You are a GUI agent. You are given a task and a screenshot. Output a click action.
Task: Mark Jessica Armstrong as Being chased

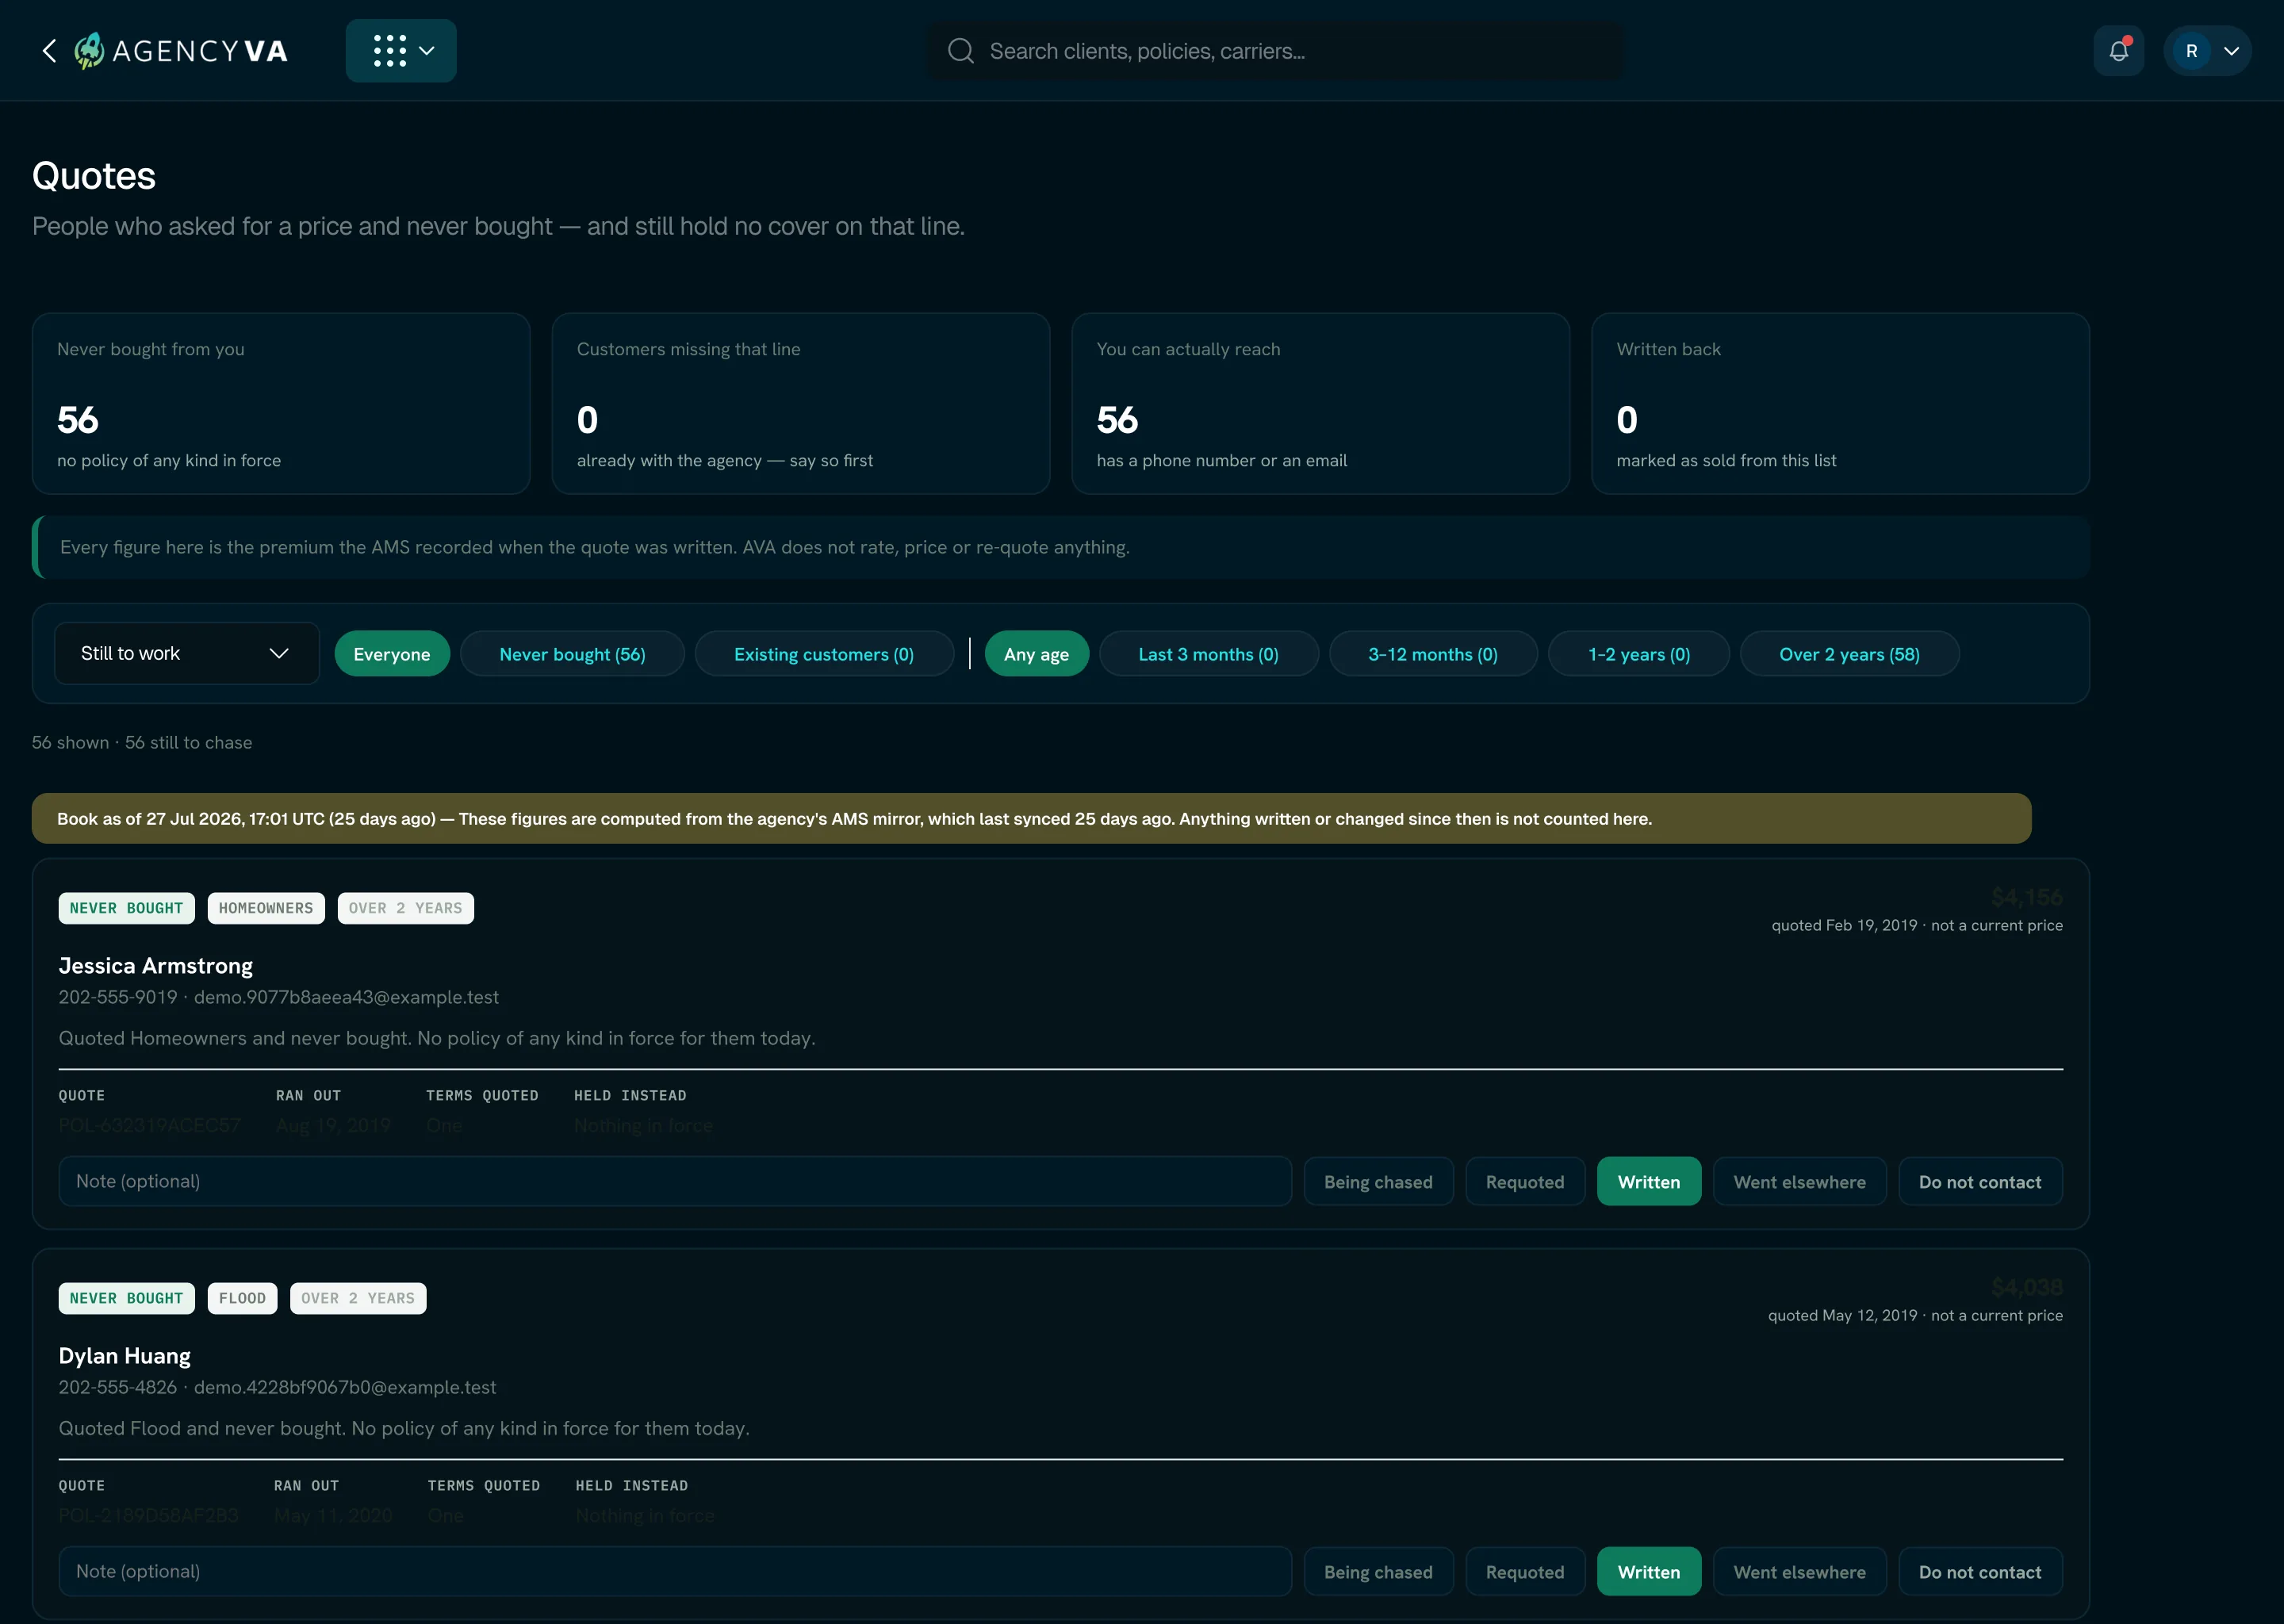pos(1378,1181)
